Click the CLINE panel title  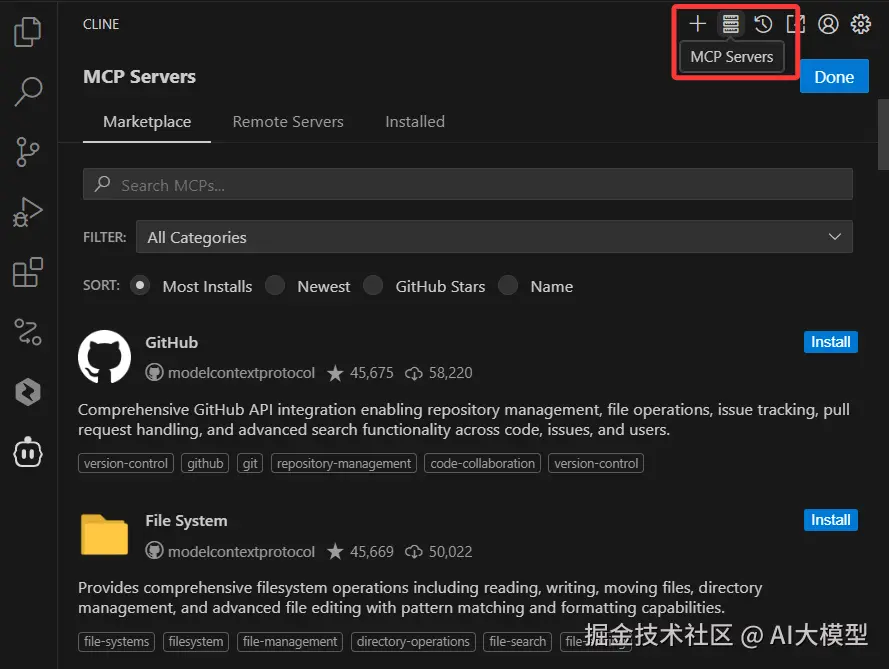tap(101, 24)
